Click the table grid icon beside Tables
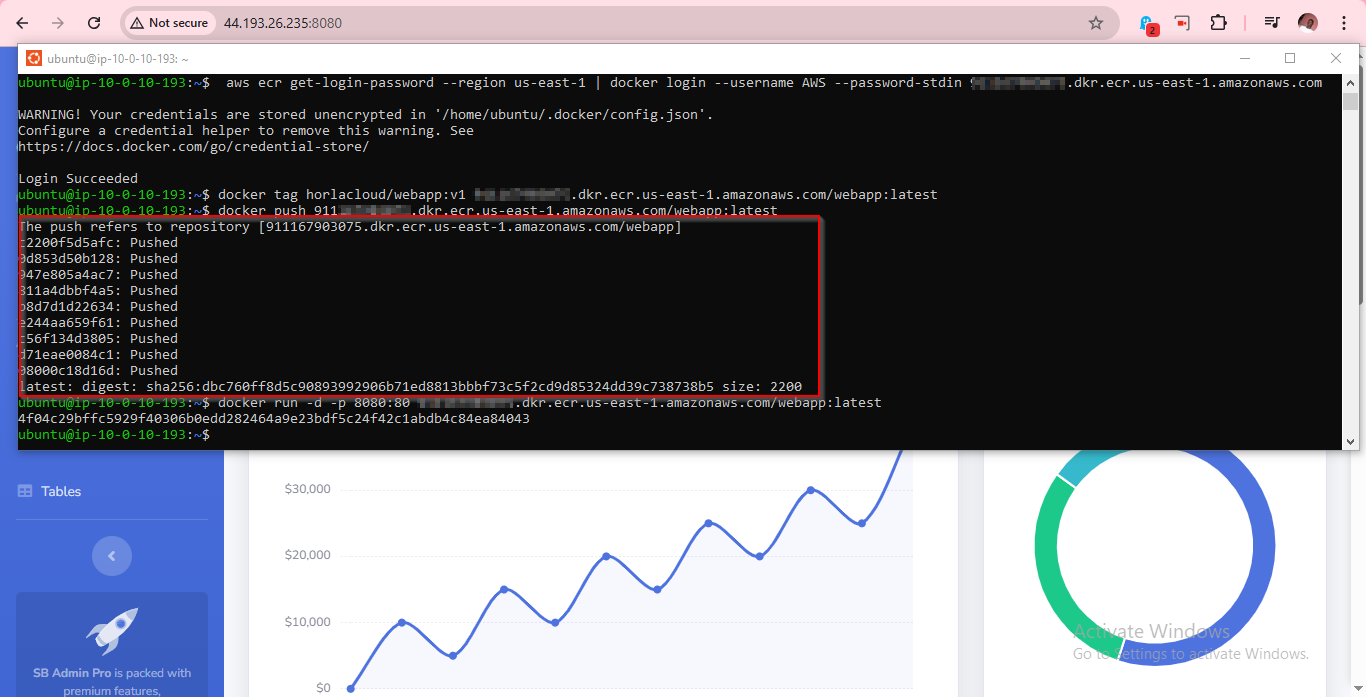 pos(25,491)
